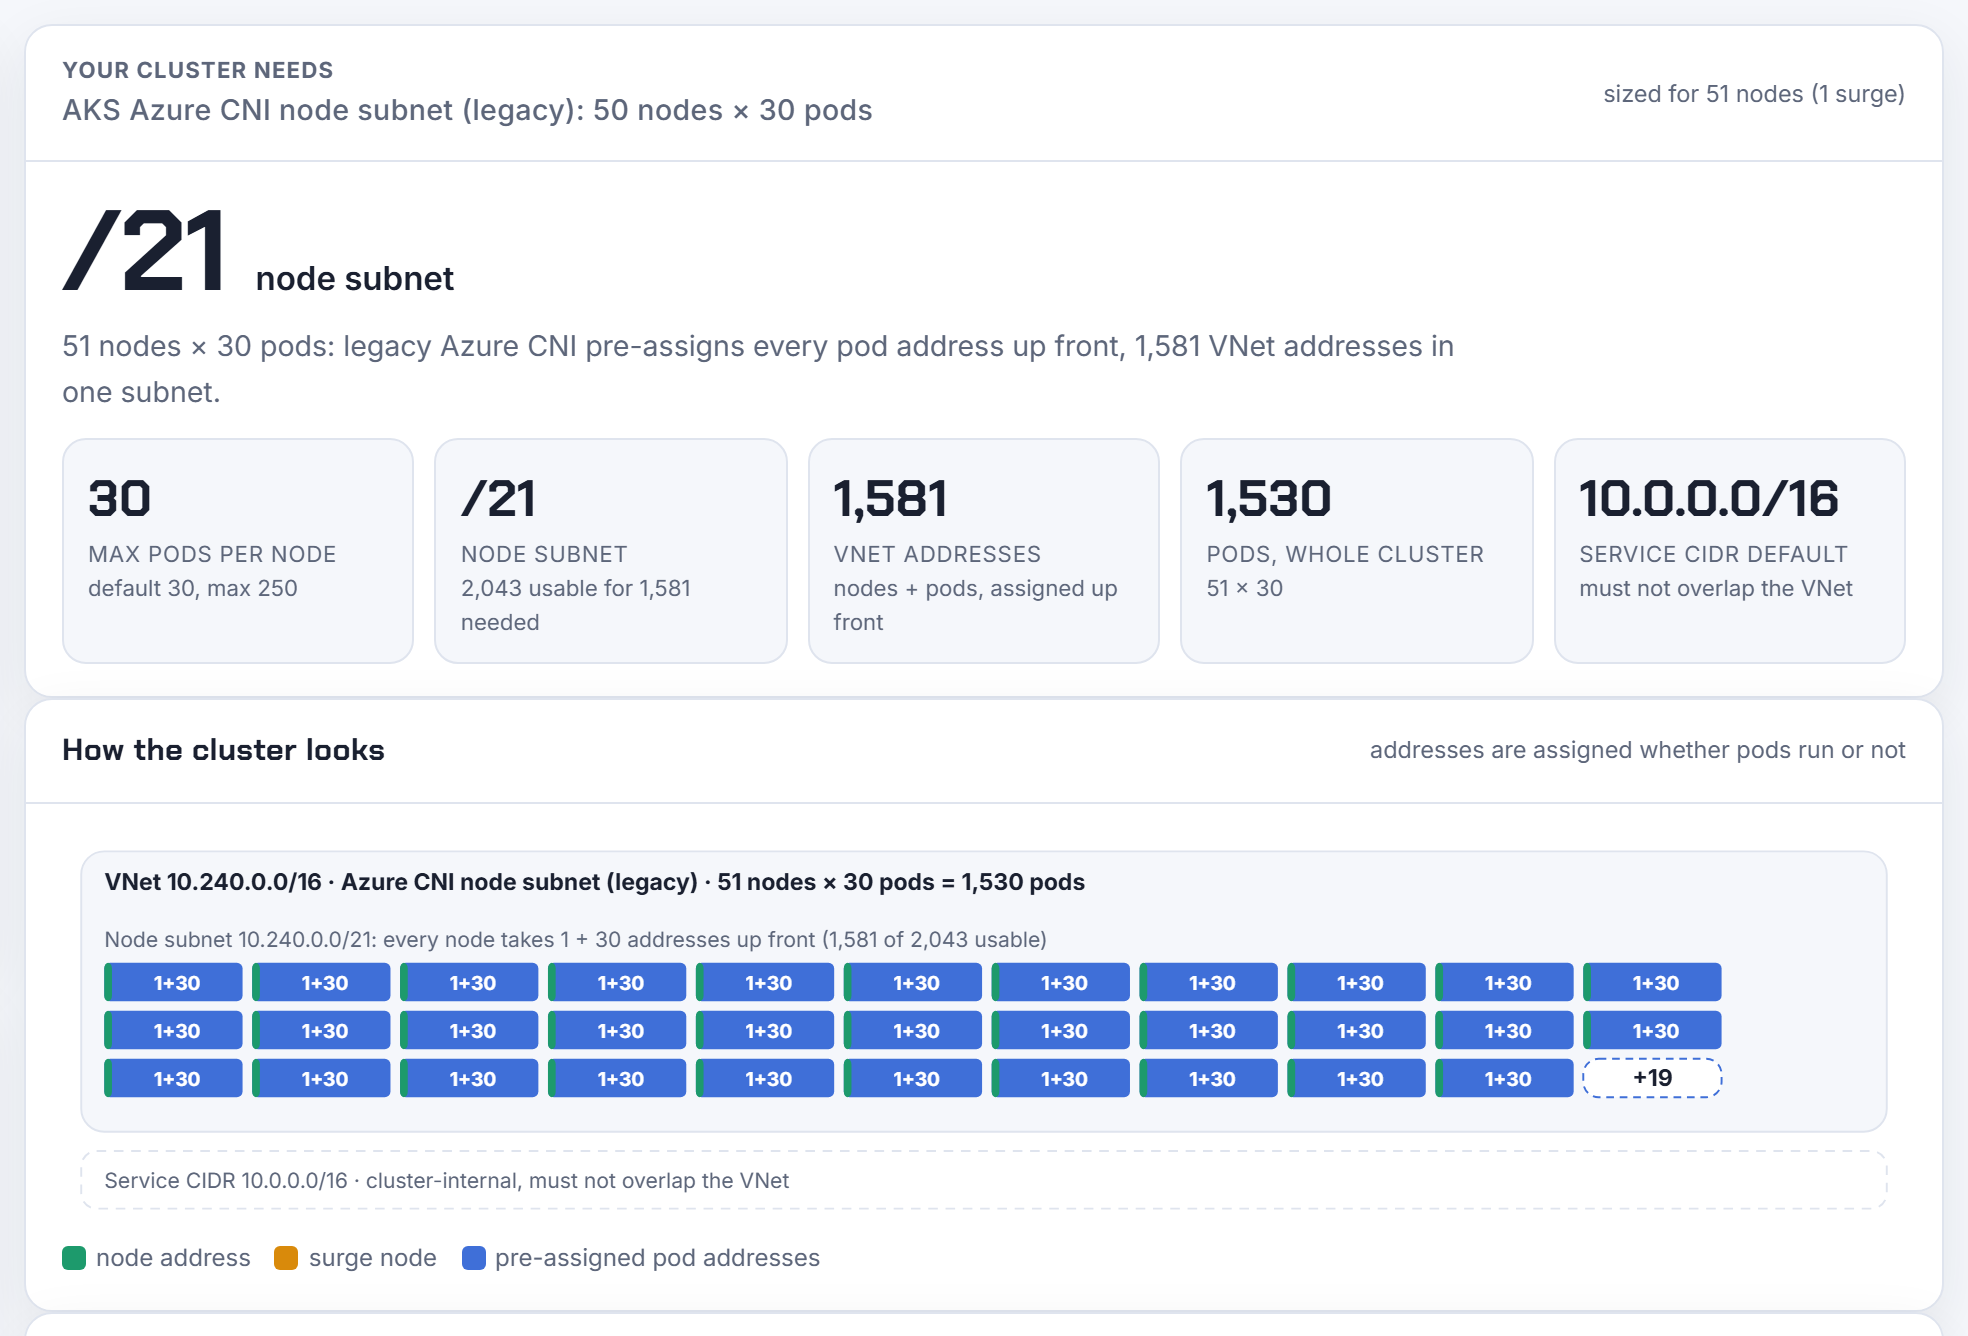This screenshot has width=1968, height=1336.
Task: Open the Max Pods Per Node card
Action: [238, 551]
